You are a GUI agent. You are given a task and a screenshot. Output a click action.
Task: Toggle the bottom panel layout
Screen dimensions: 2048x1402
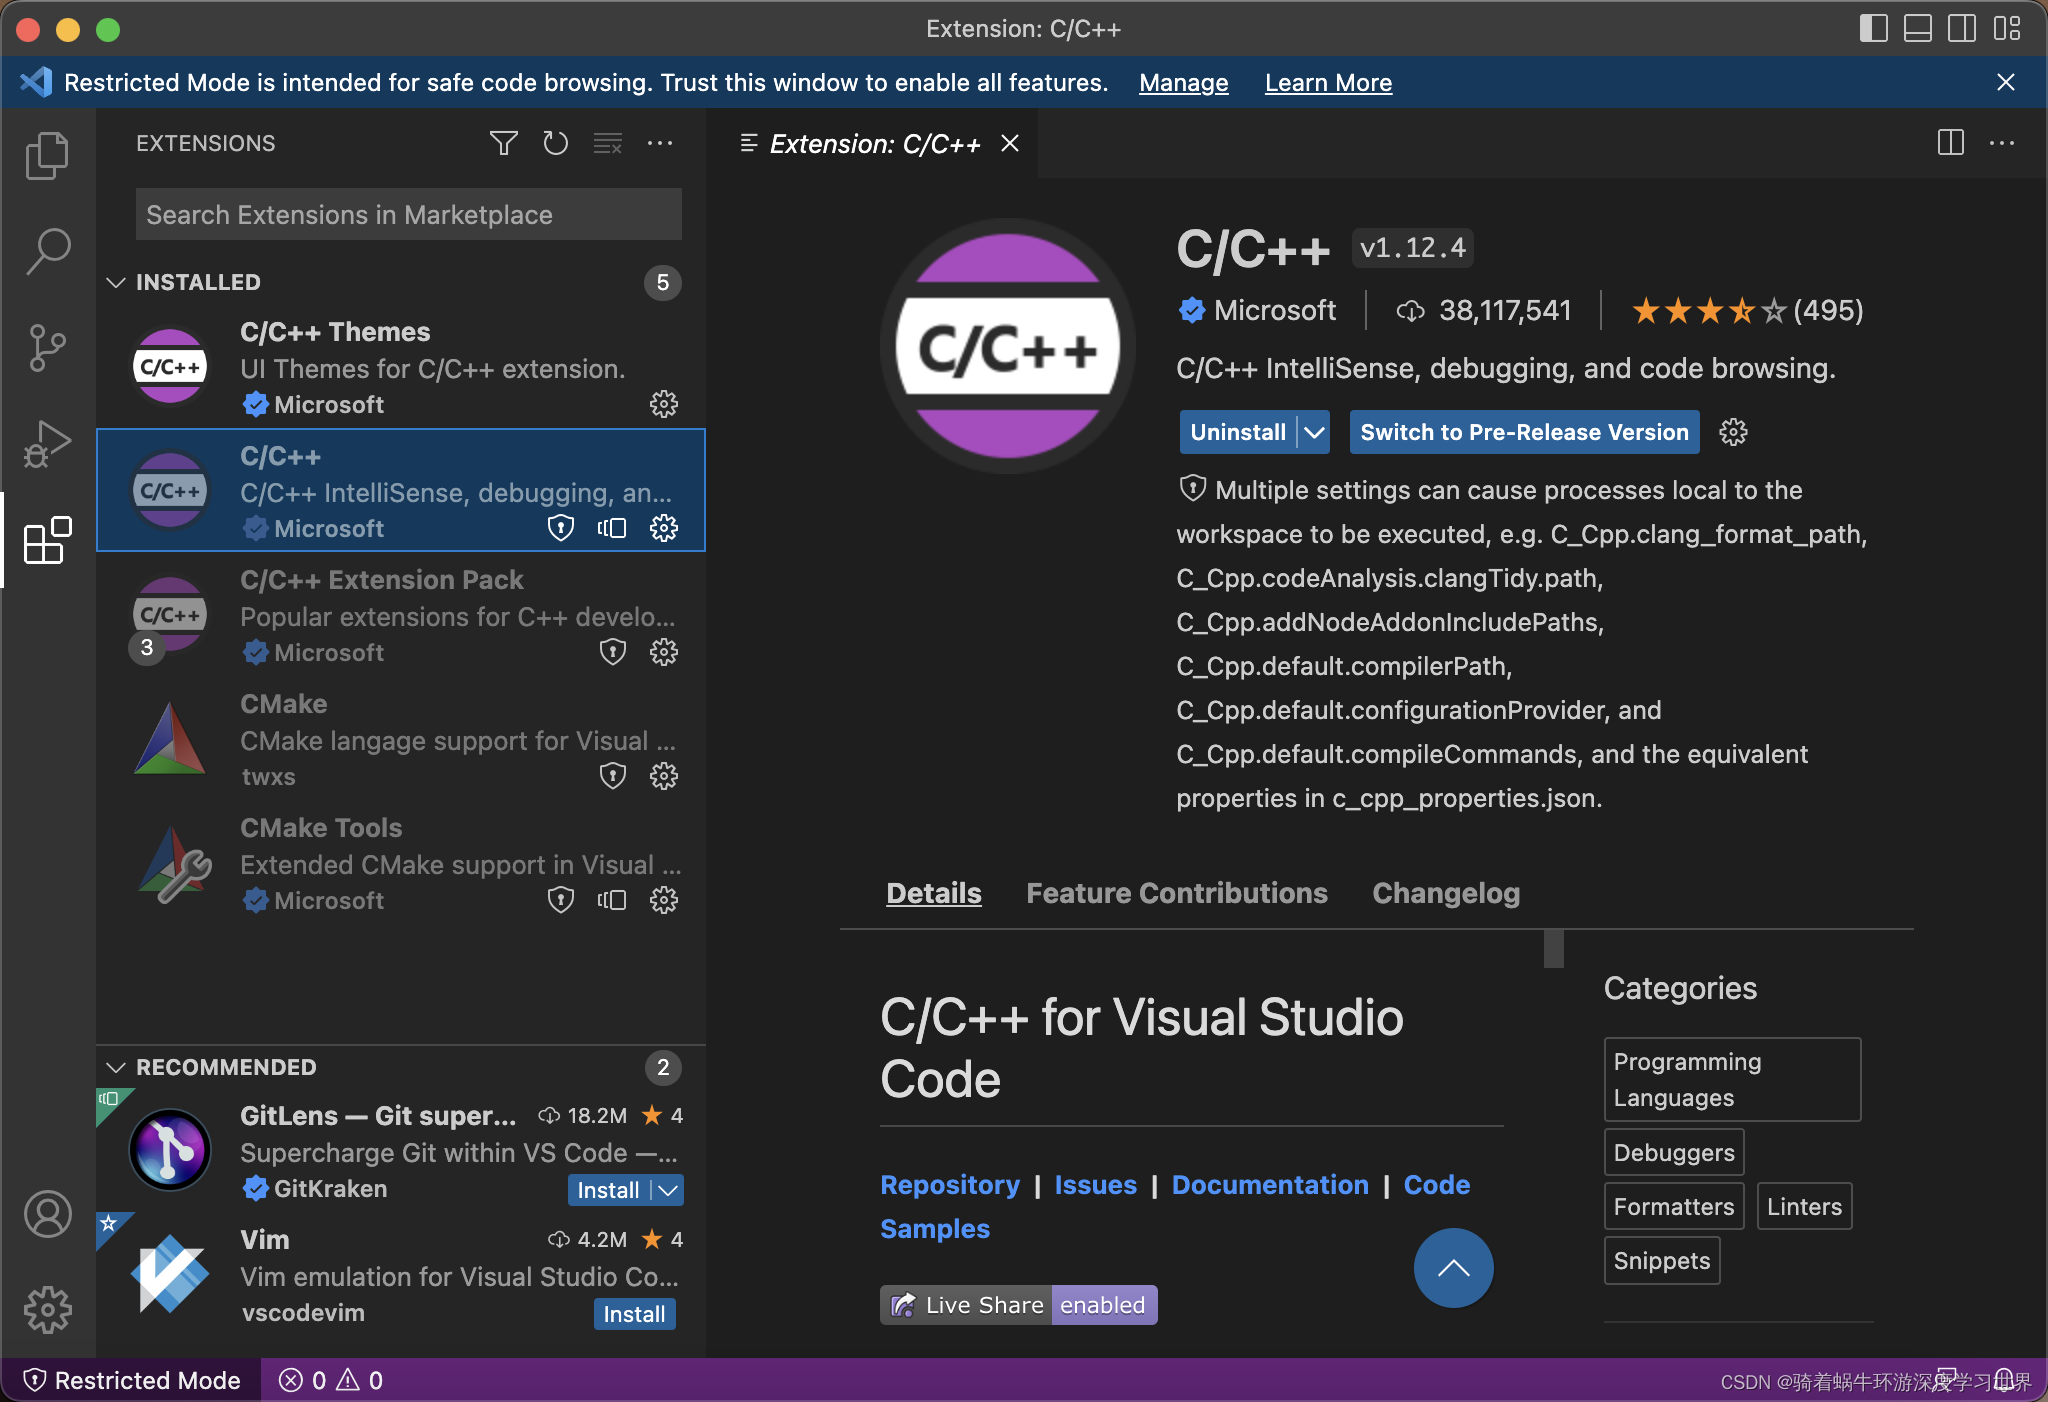pyautogui.click(x=1917, y=28)
